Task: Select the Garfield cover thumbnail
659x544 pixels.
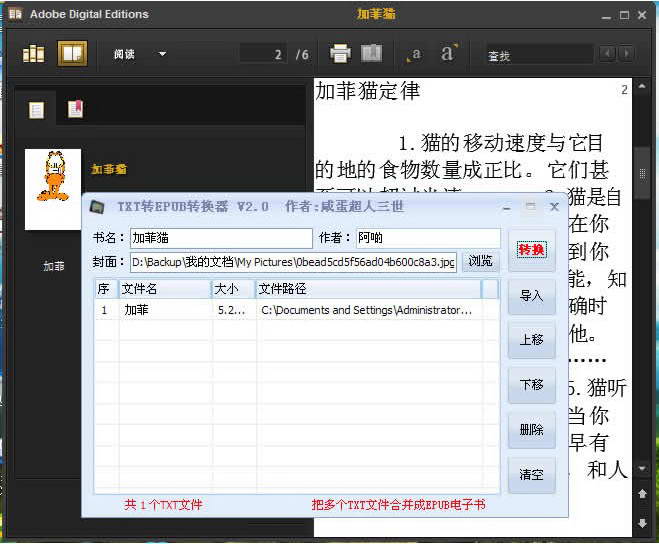Action: click(x=53, y=189)
